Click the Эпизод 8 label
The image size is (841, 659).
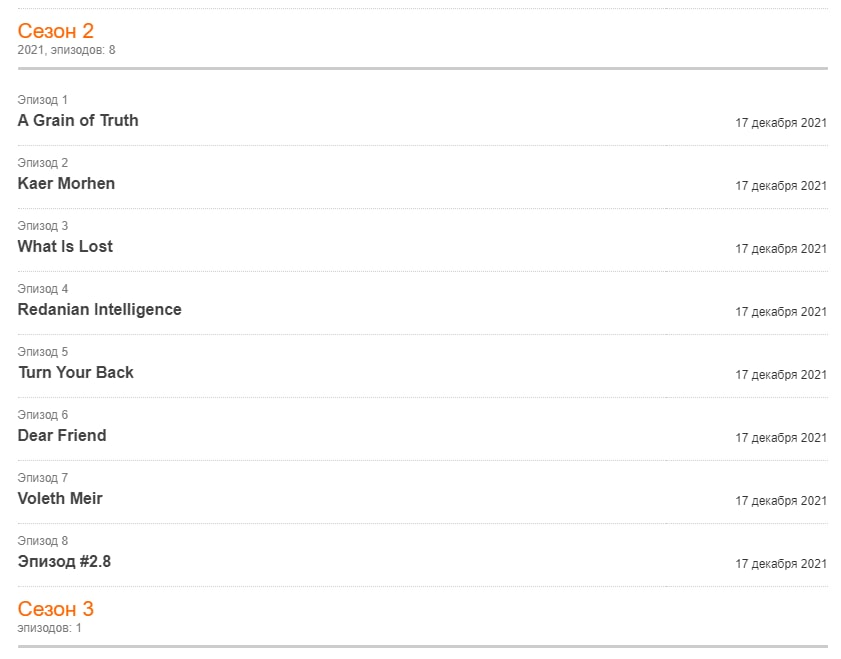coord(42,541)
